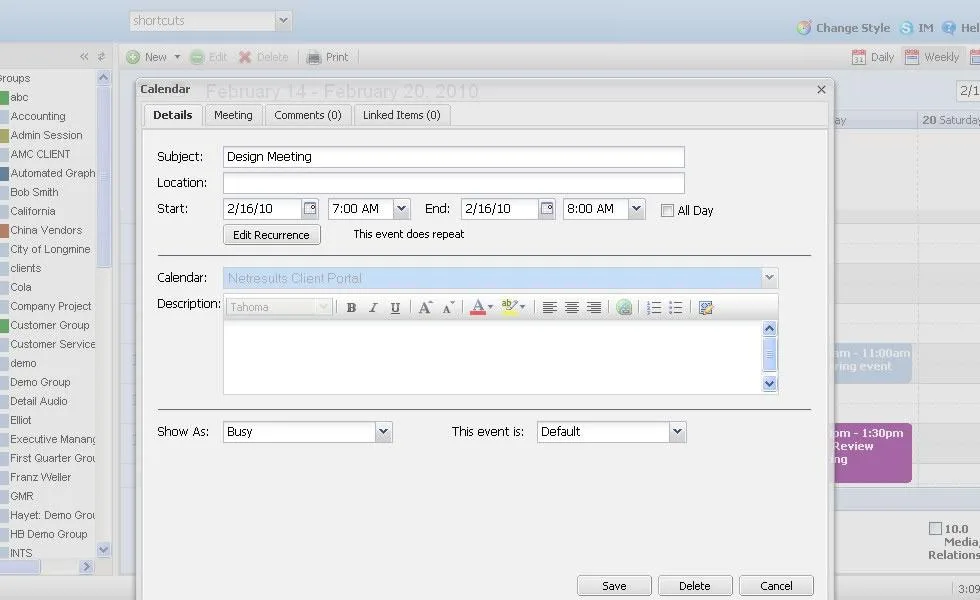Click groups list scroll up arrow
Image resolution: width=980 pixels, height=600 pixels.
[x=104, y=78]
